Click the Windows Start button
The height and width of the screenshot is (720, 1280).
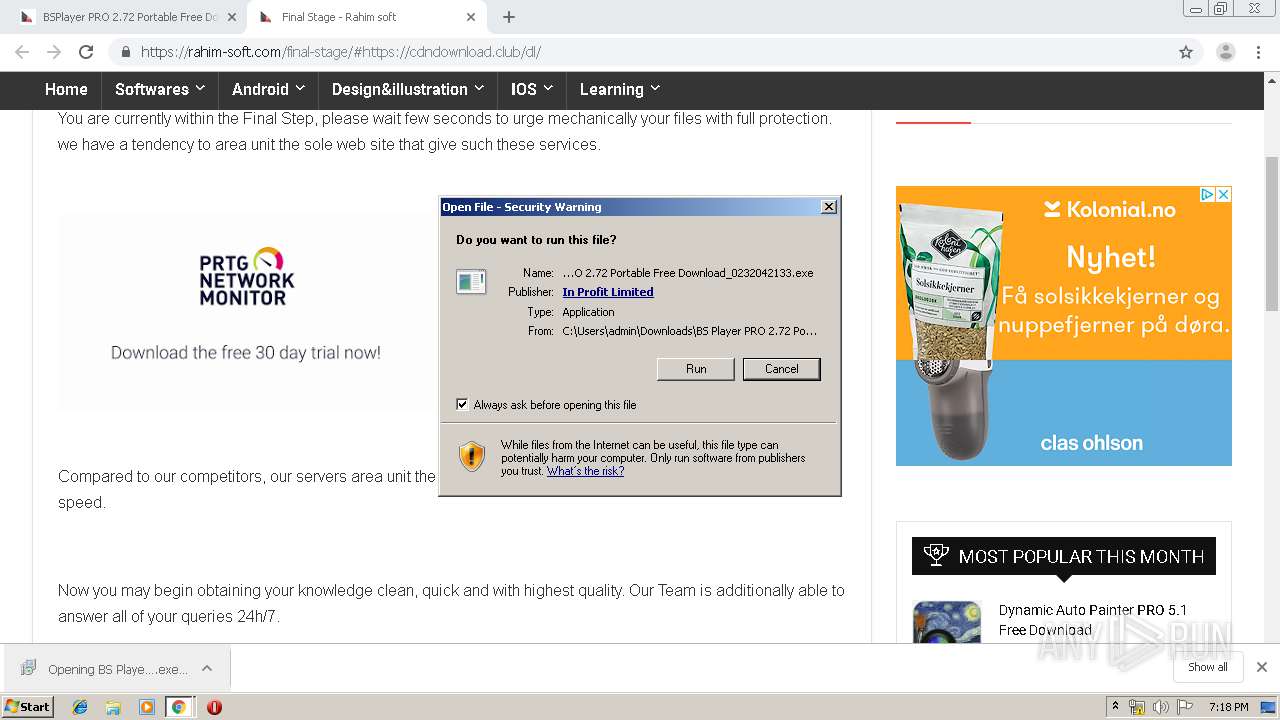[28, 706]
